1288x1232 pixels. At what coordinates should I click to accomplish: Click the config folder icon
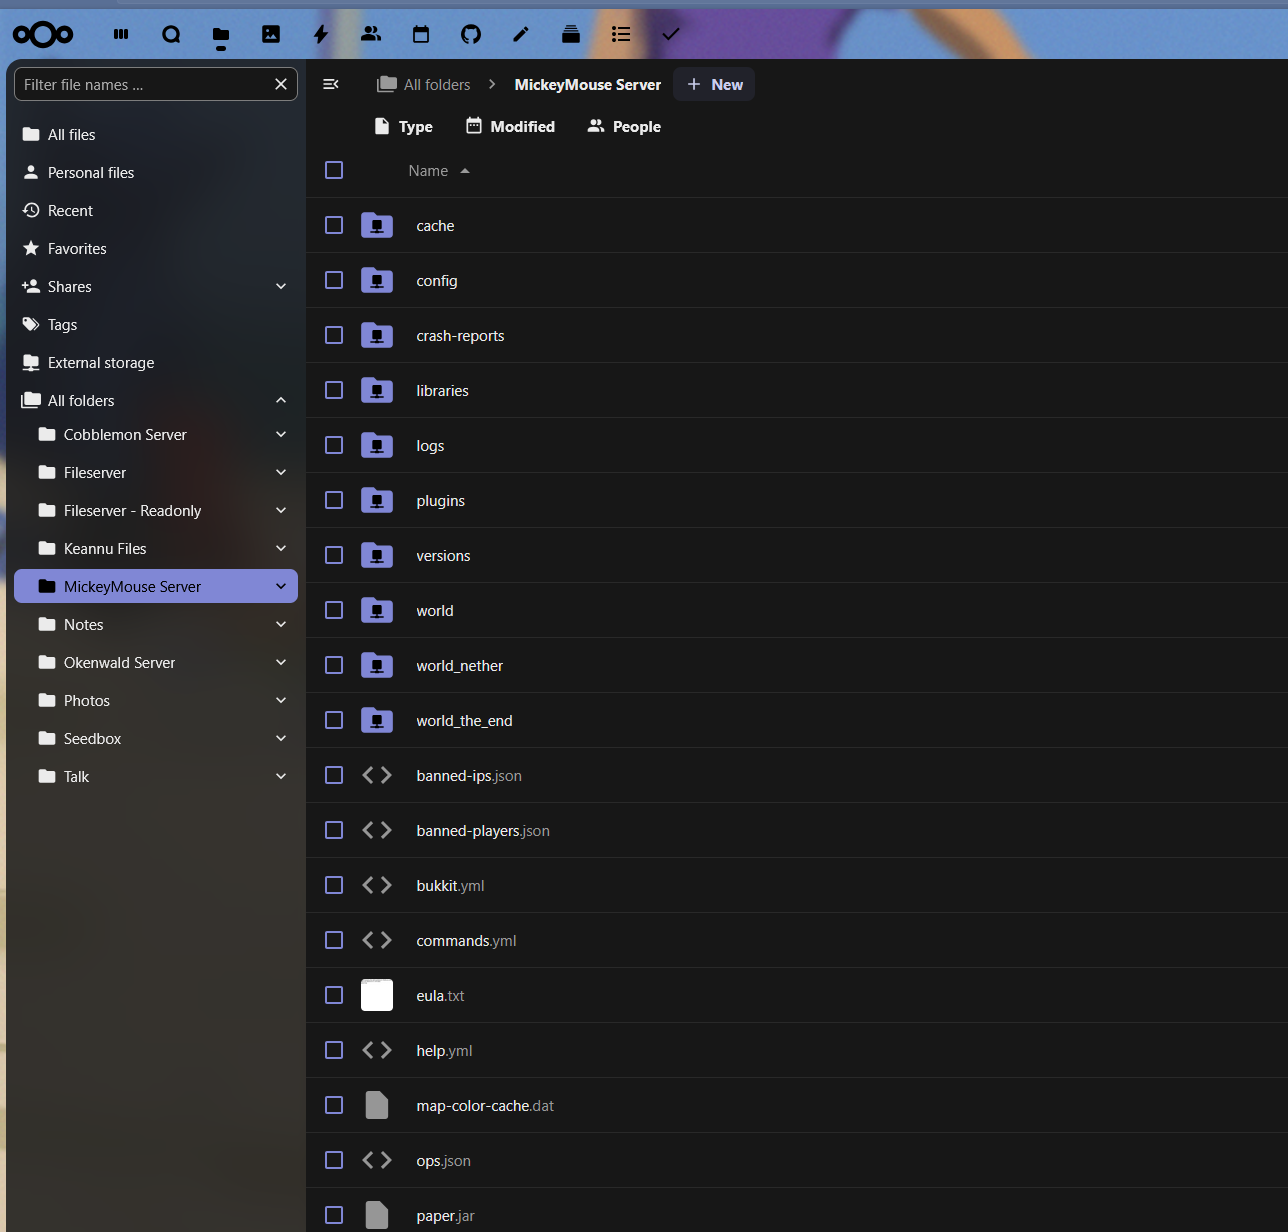pos(377,280)
